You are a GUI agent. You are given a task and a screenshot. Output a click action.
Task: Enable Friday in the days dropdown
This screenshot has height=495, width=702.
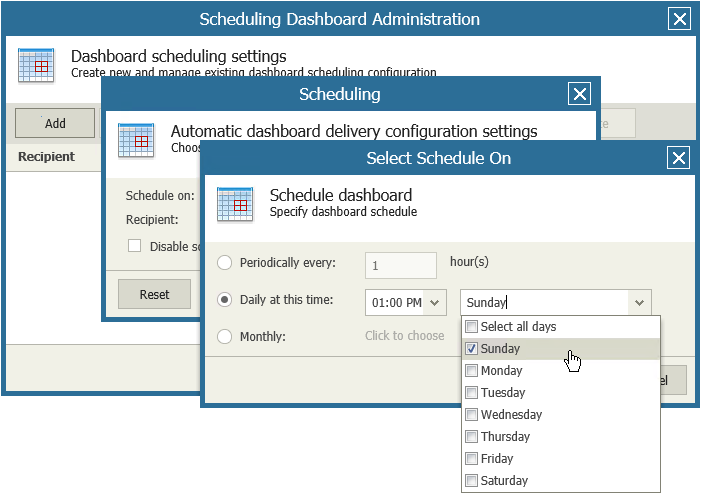tap(472, 459)
